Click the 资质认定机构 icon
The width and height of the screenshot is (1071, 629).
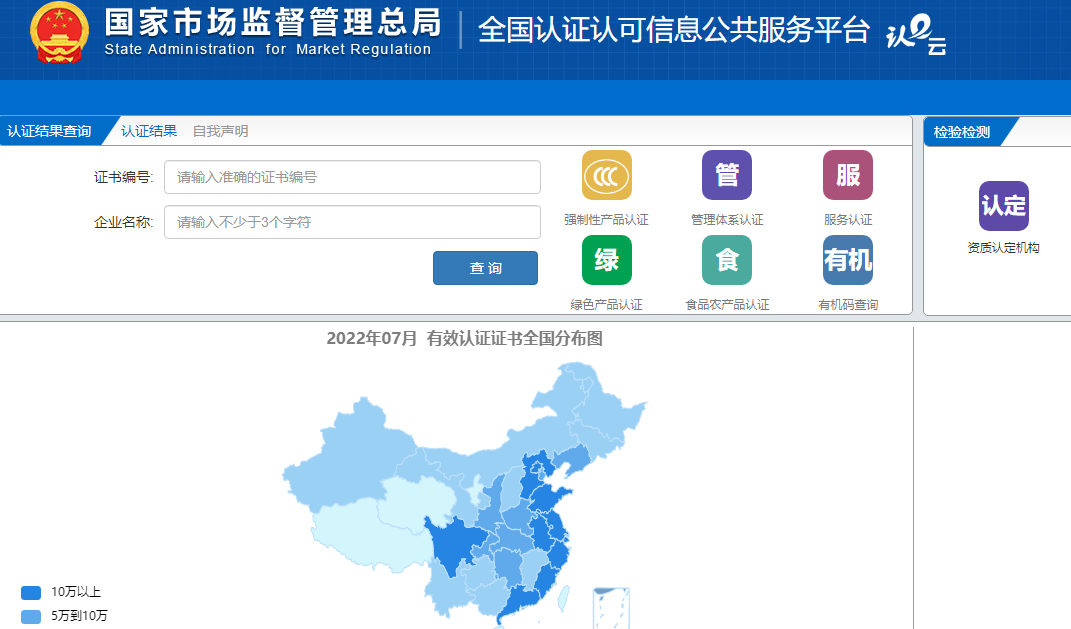(1003, 206)
